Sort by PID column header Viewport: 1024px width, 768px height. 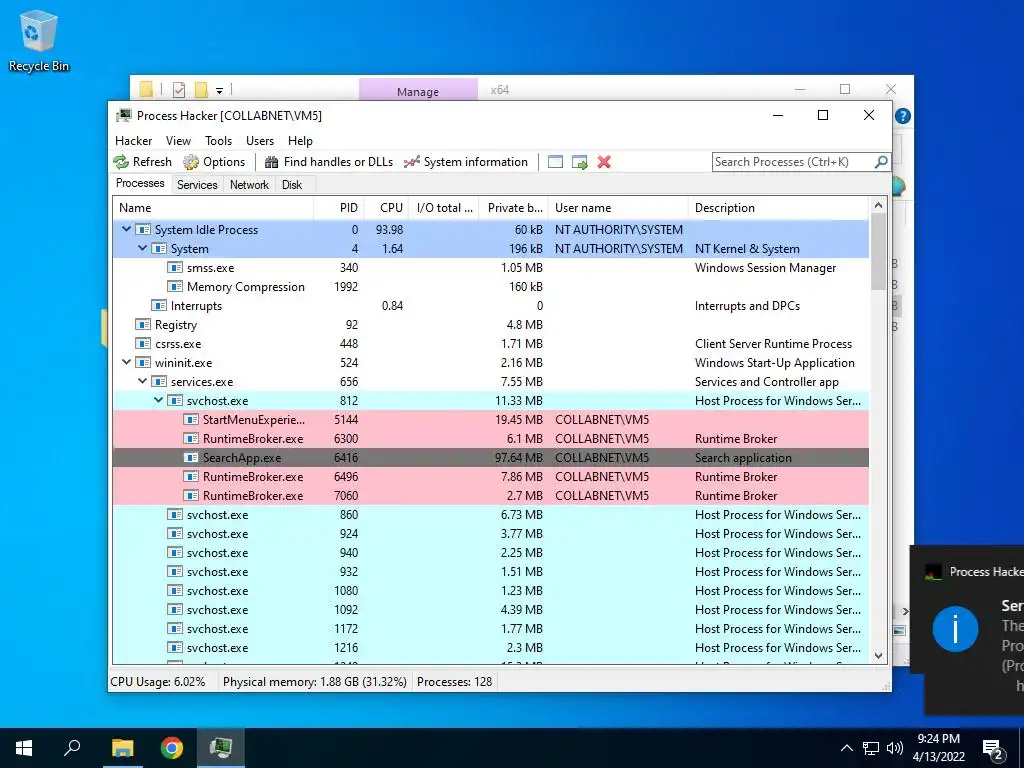pyautogui.click(x=339, y=208)
